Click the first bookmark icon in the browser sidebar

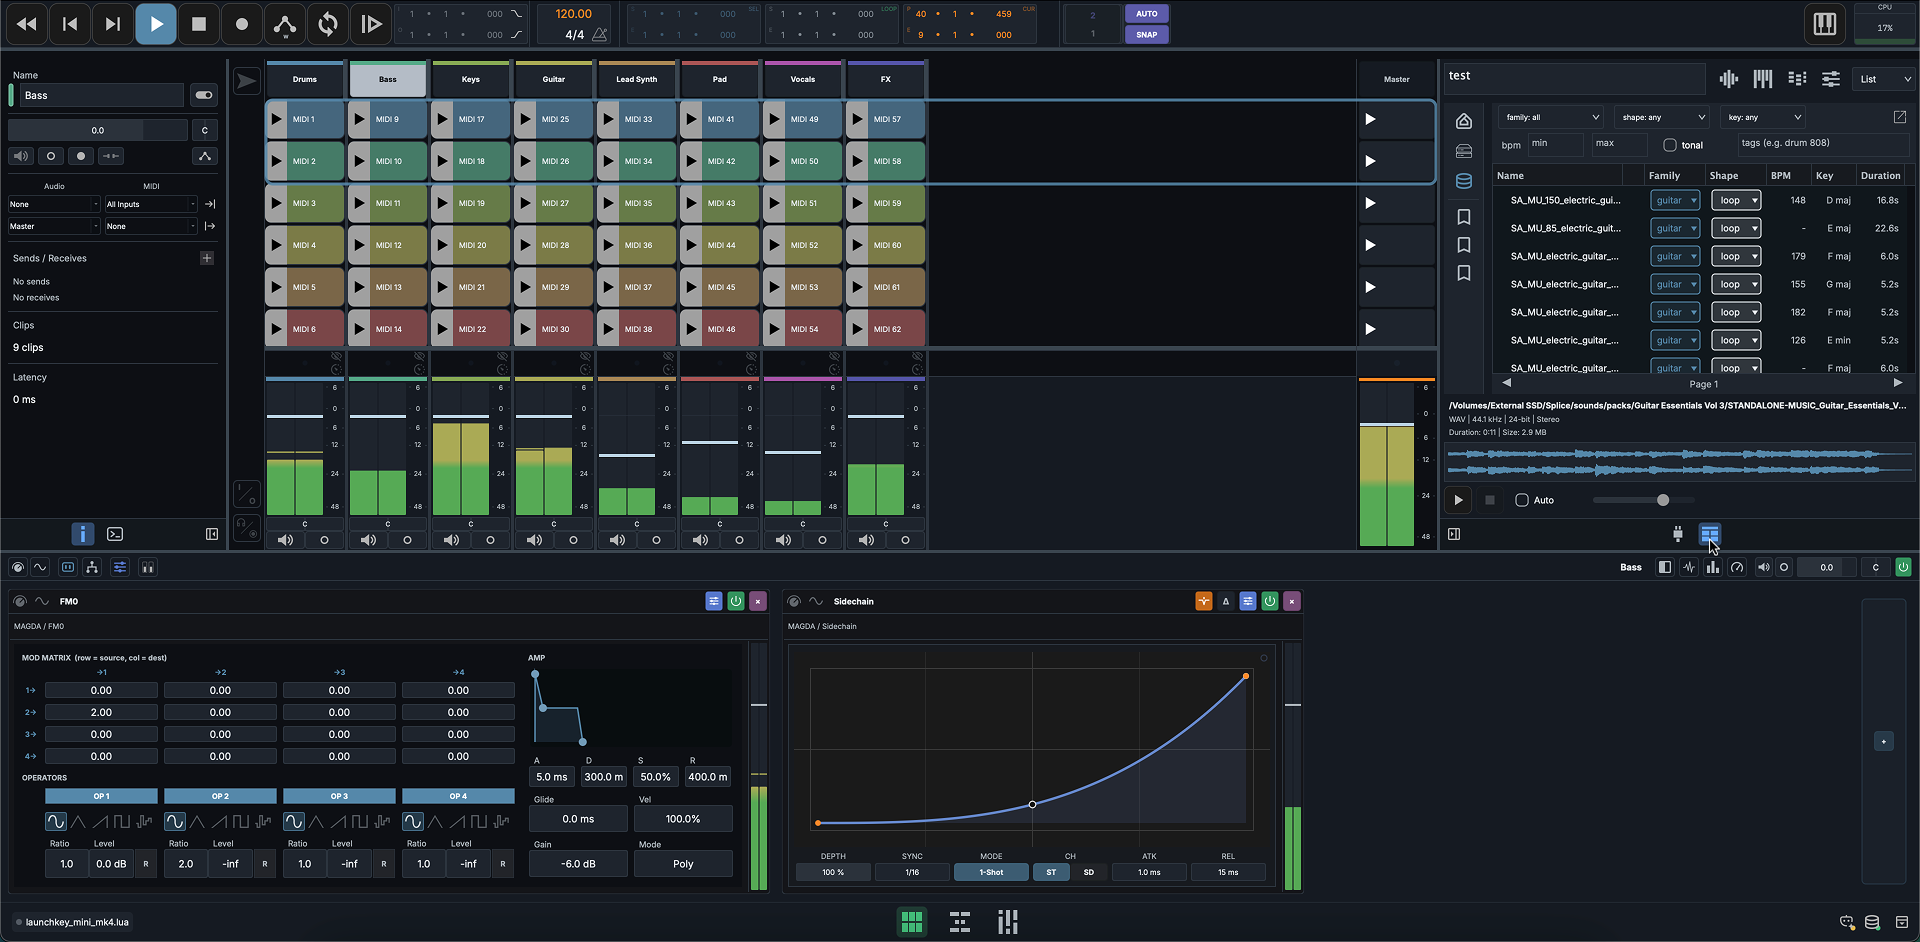1464,217
